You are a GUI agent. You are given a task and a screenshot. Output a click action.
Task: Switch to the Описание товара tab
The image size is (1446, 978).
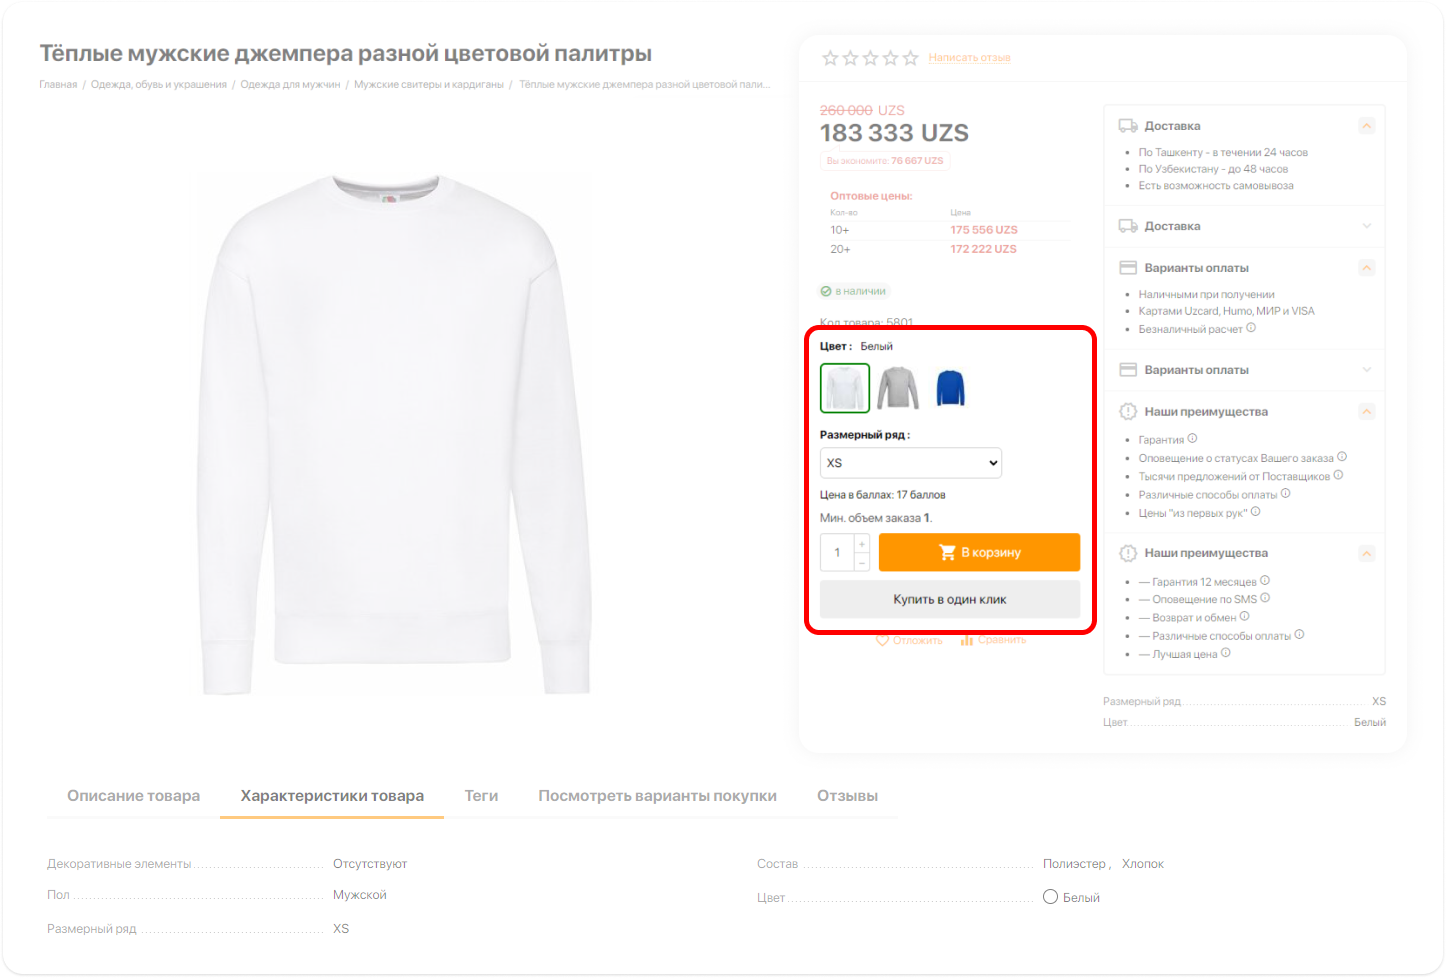point(133,796)
